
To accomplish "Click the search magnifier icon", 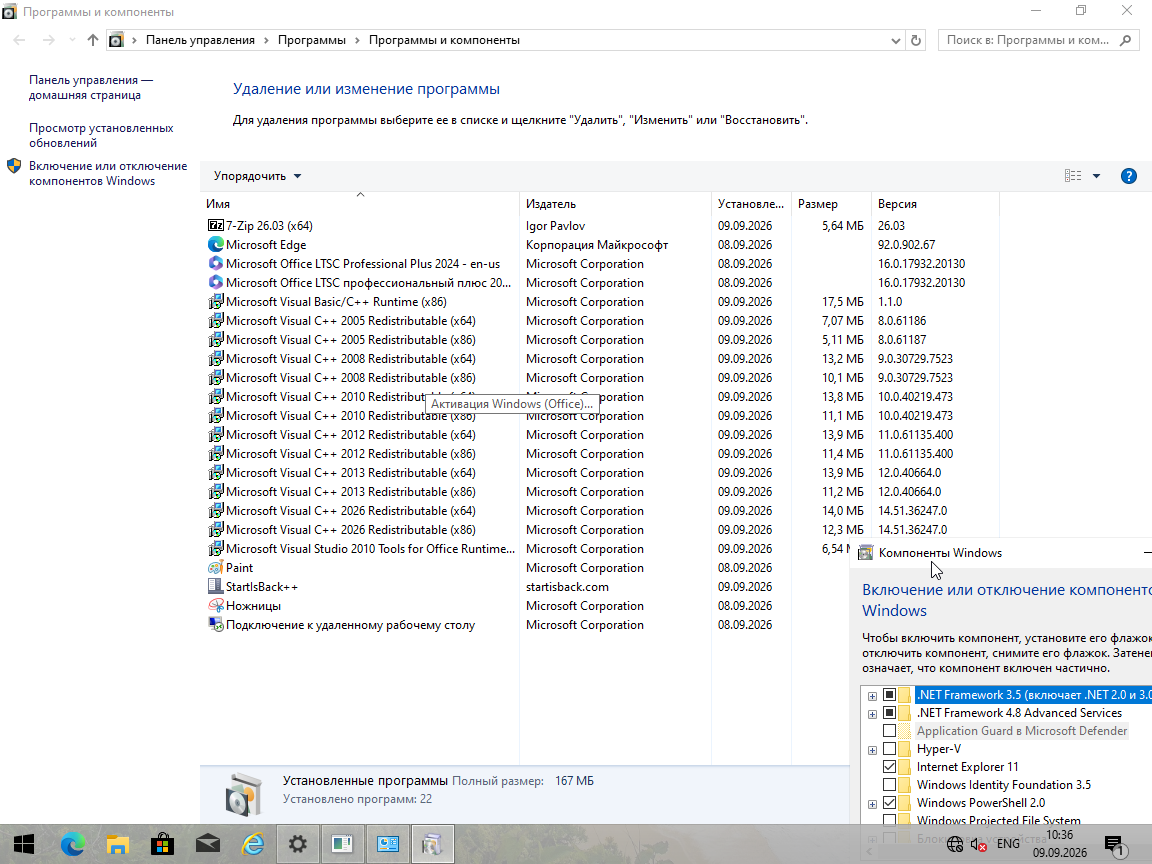I will tap(1125, 40).
